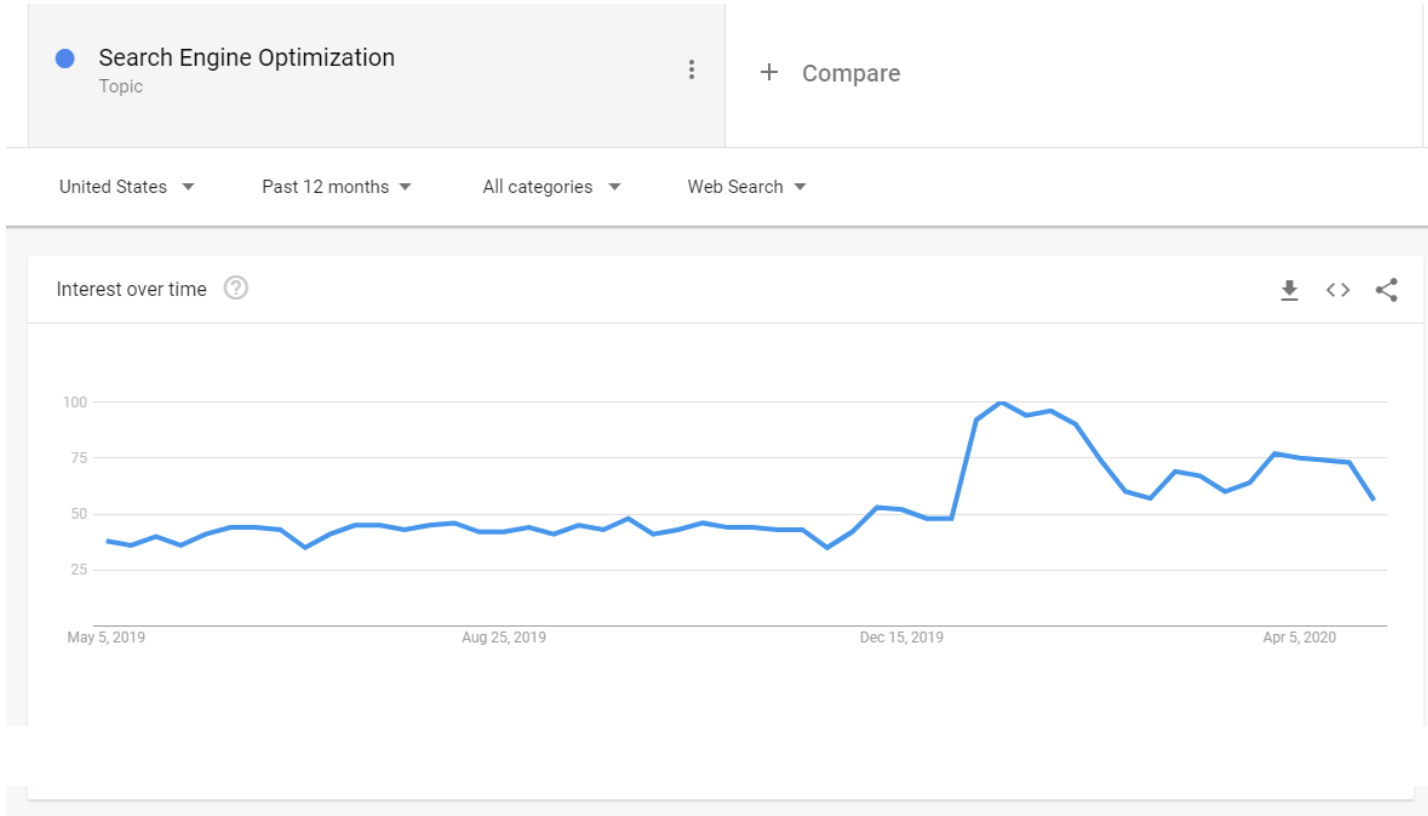Click the Topic label under the search term

121,87
